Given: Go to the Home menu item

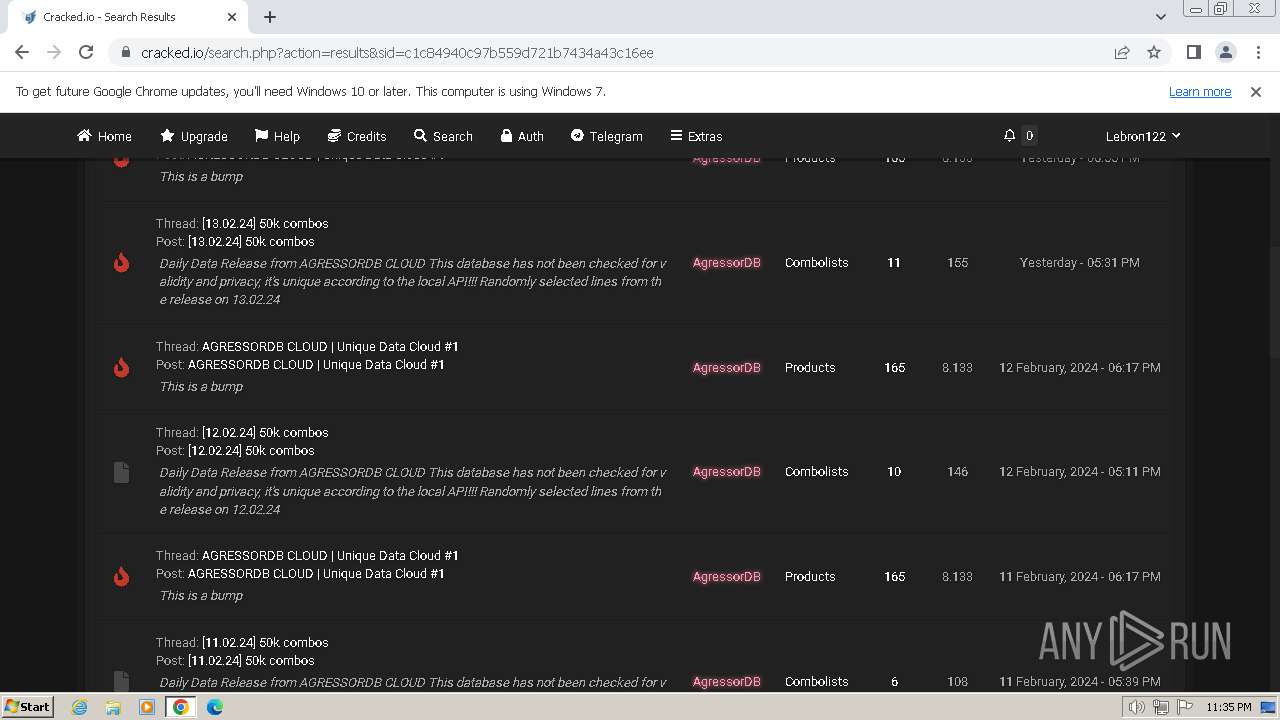Looking at the screenshot, I should point(104,136).
